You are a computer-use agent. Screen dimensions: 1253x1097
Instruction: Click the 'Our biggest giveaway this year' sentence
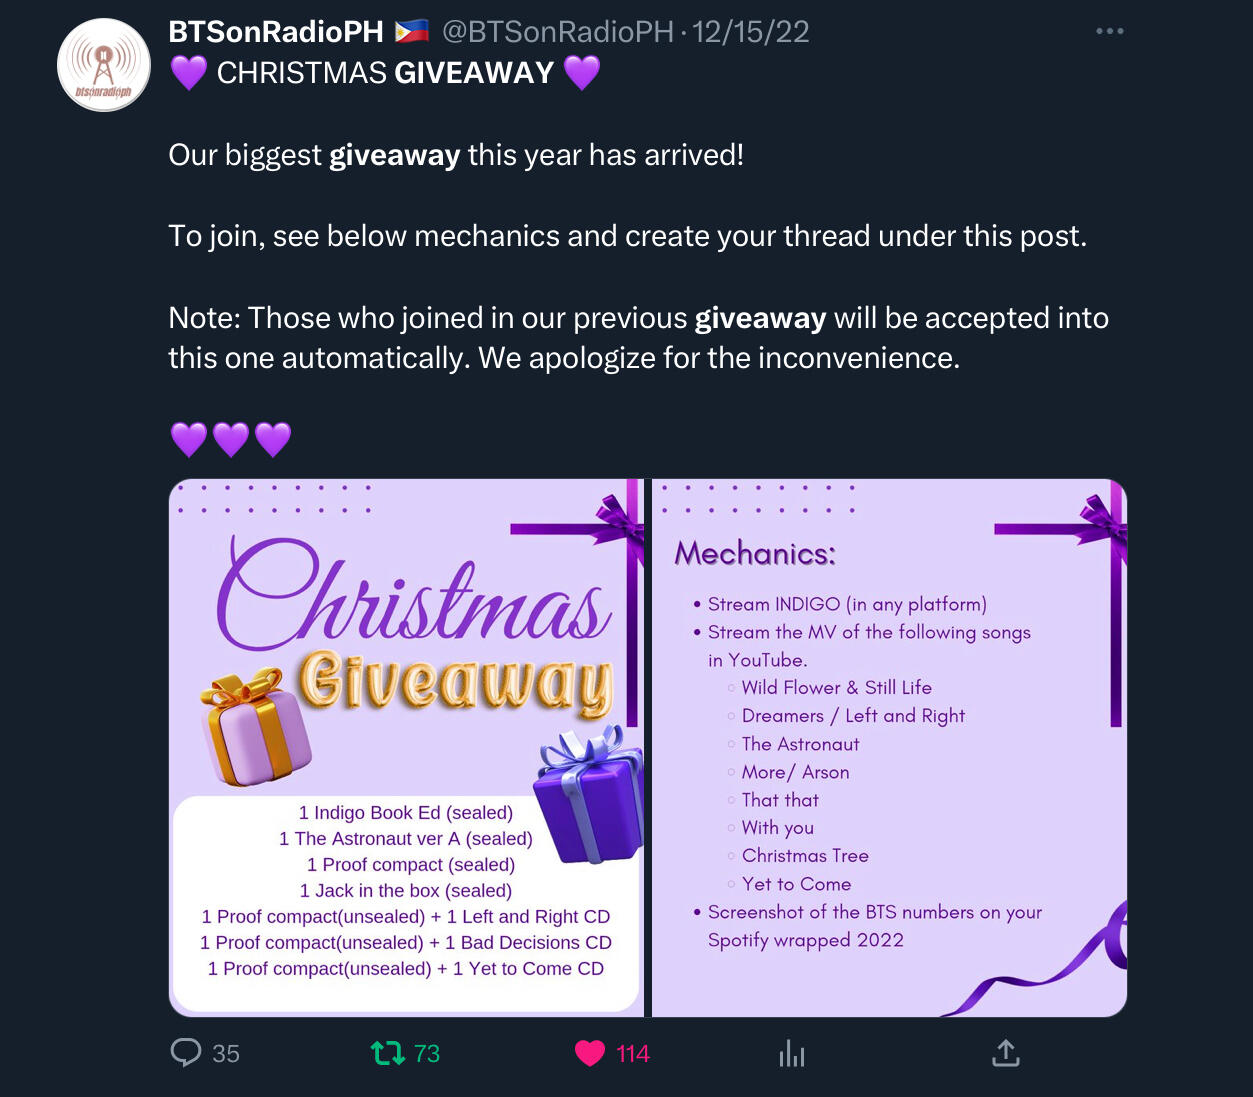[x=456, y=155]
